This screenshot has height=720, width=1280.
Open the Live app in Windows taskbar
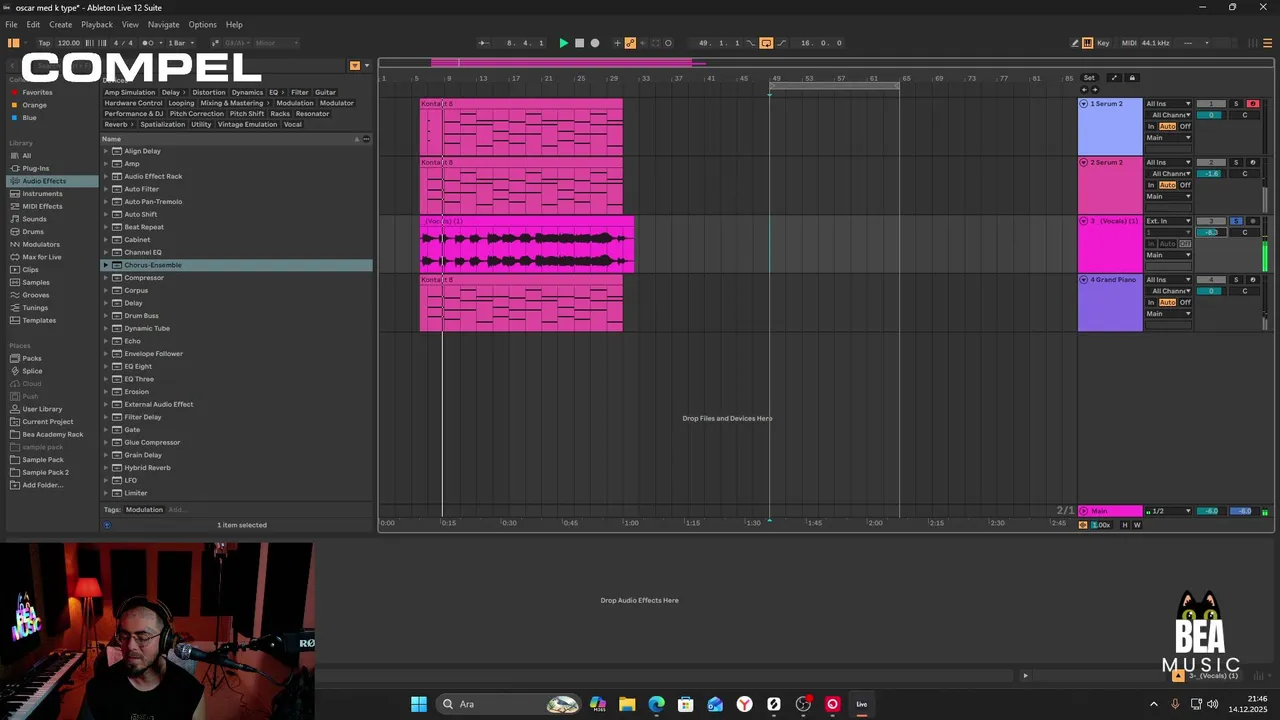click(x=861, y=704)
